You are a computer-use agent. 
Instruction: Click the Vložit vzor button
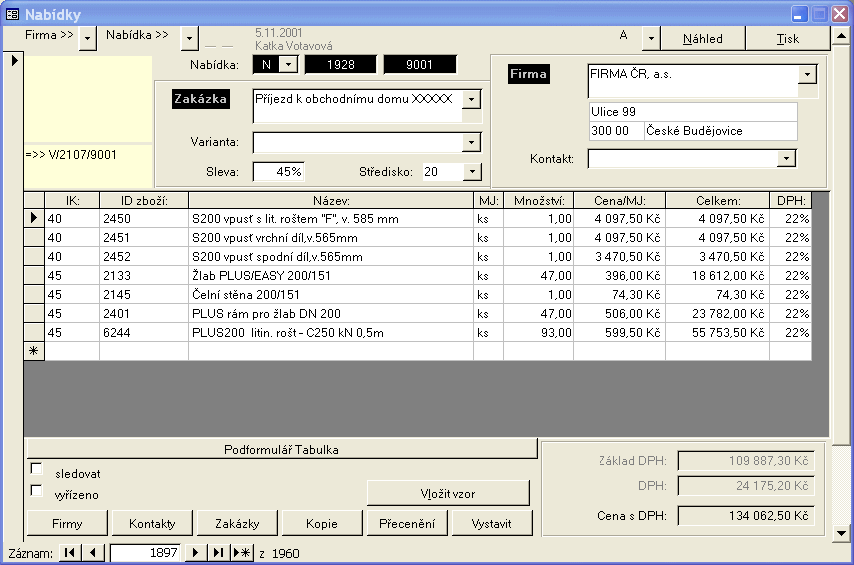tap(447, 493)
